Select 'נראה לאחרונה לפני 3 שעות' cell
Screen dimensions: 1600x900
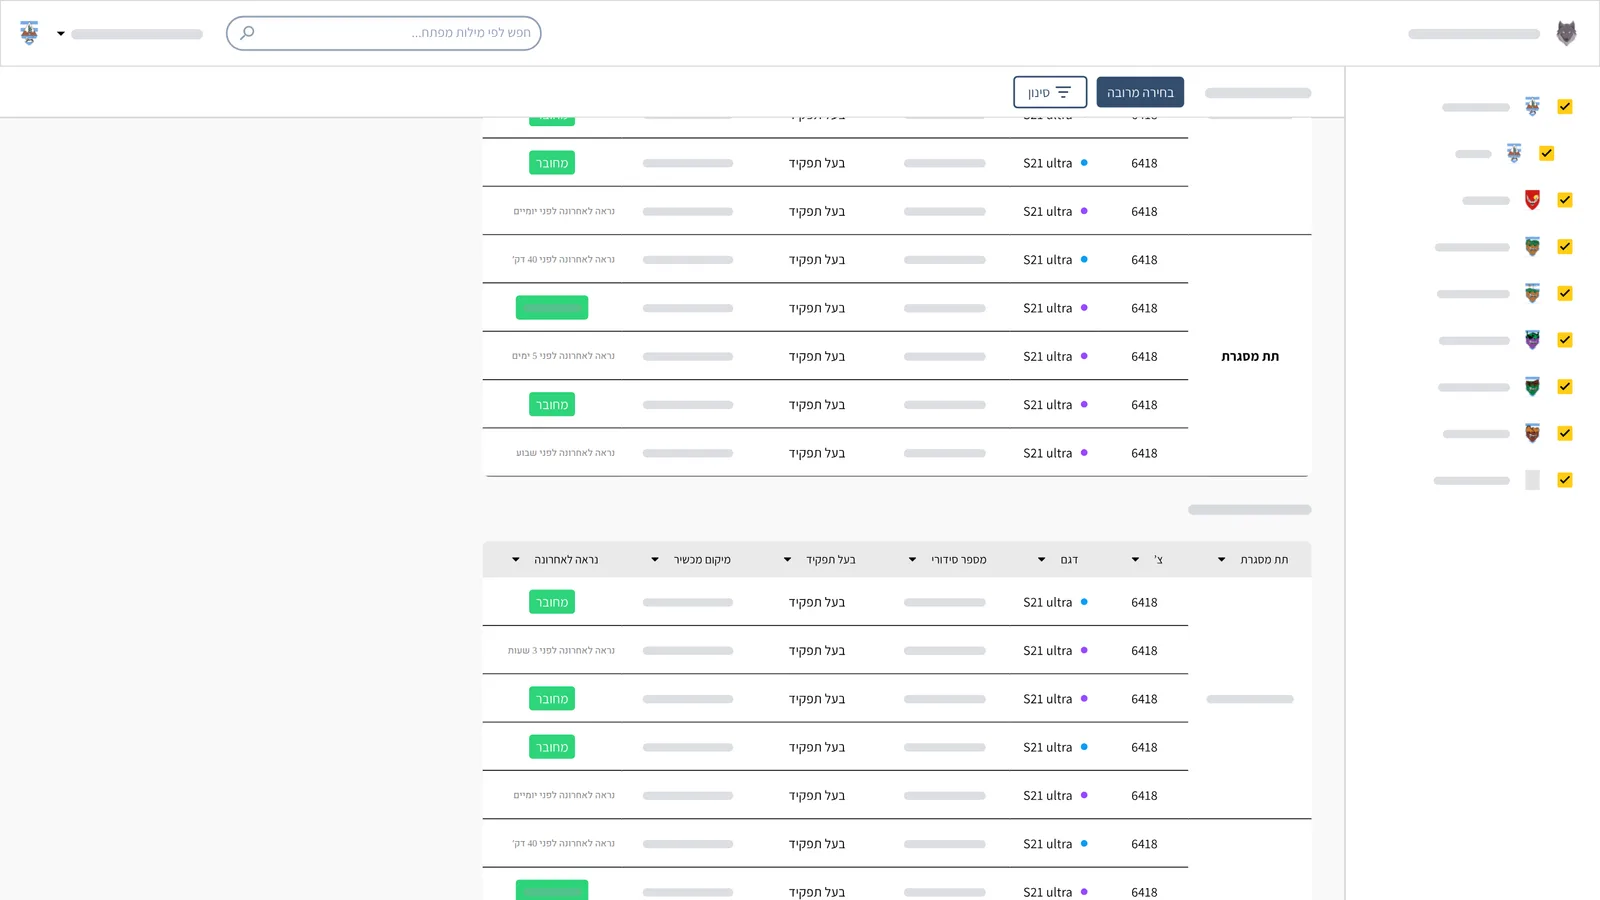click(x=561, y=651)
